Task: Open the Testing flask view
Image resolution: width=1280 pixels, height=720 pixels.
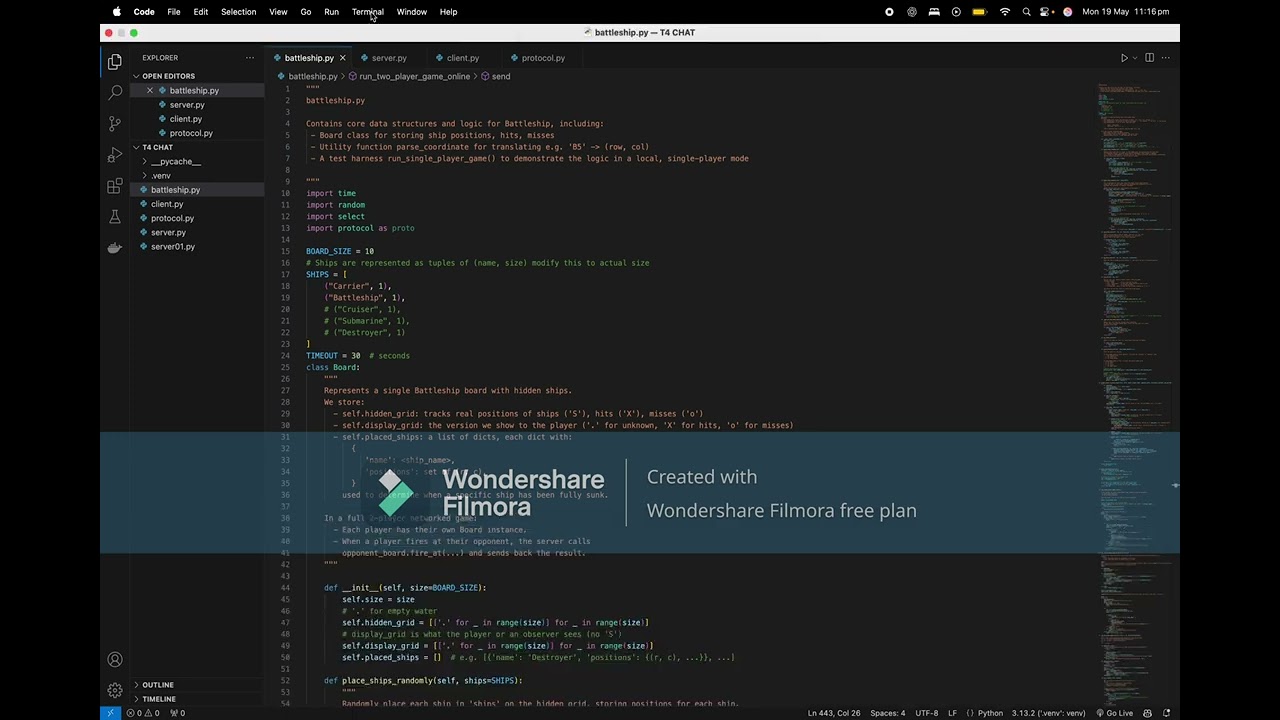Action: coord(115,217)
